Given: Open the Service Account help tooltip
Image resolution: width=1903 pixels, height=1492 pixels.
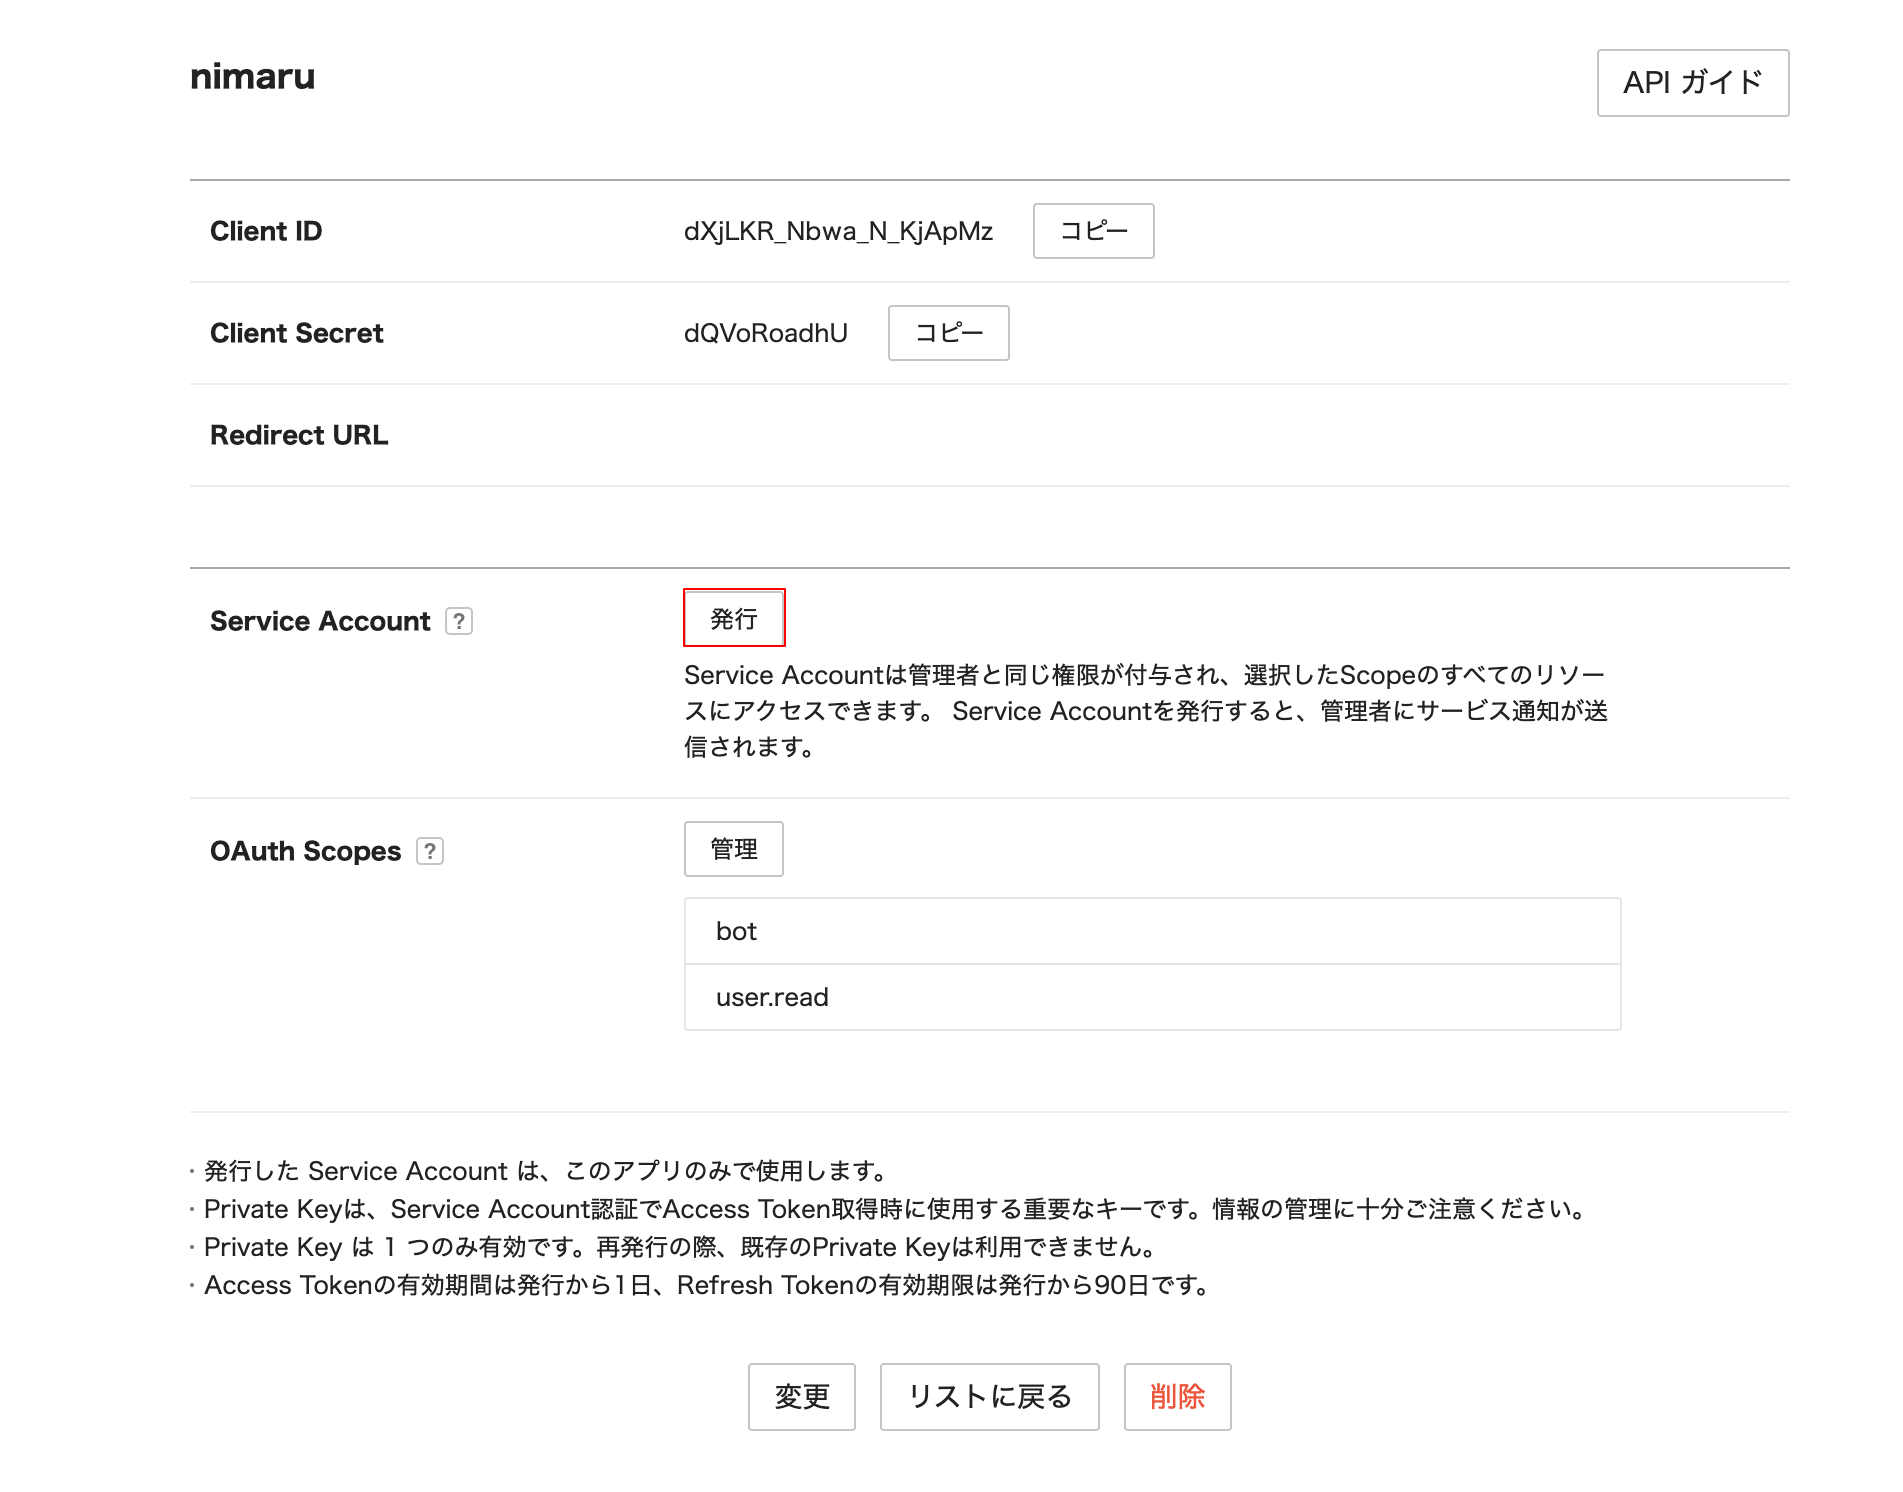Looking at the screenshot, I should 459,621.
